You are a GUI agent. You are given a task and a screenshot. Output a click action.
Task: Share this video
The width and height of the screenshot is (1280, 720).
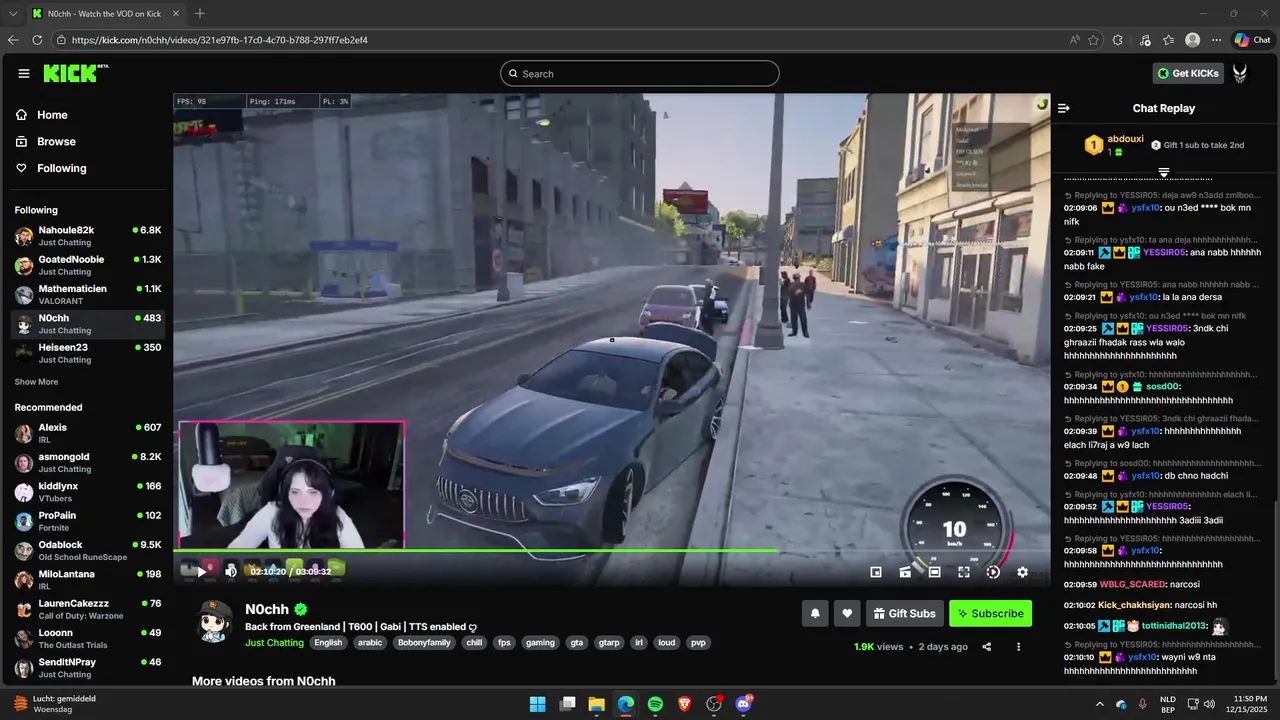987,647
